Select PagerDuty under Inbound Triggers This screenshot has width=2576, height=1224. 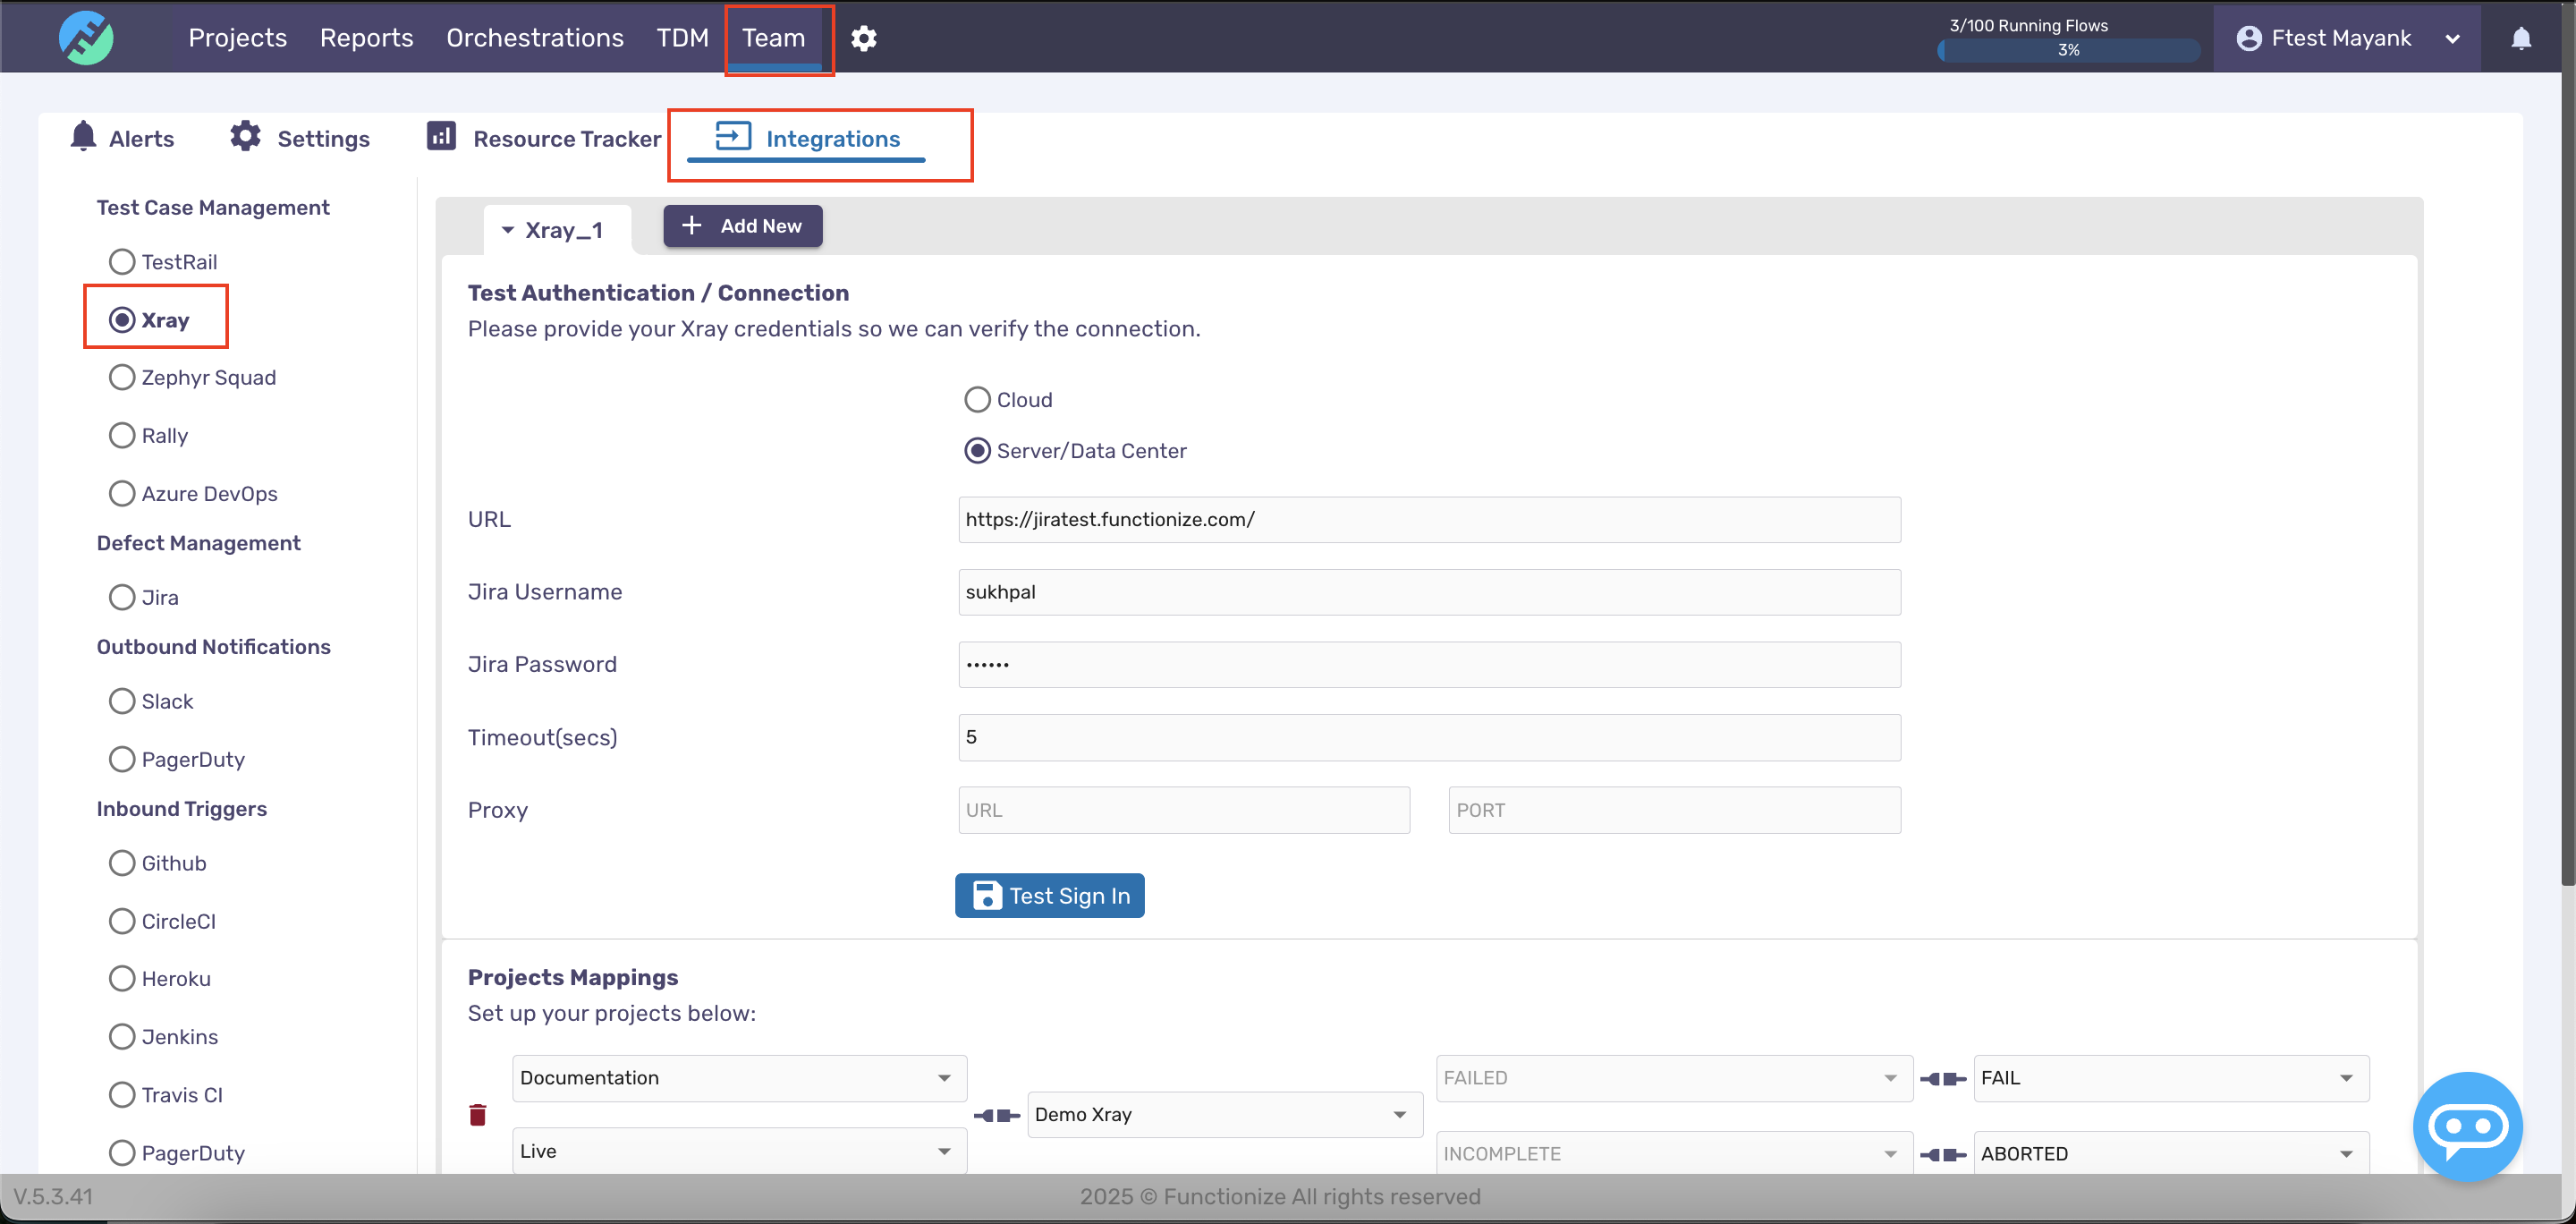click(122, 1153)
